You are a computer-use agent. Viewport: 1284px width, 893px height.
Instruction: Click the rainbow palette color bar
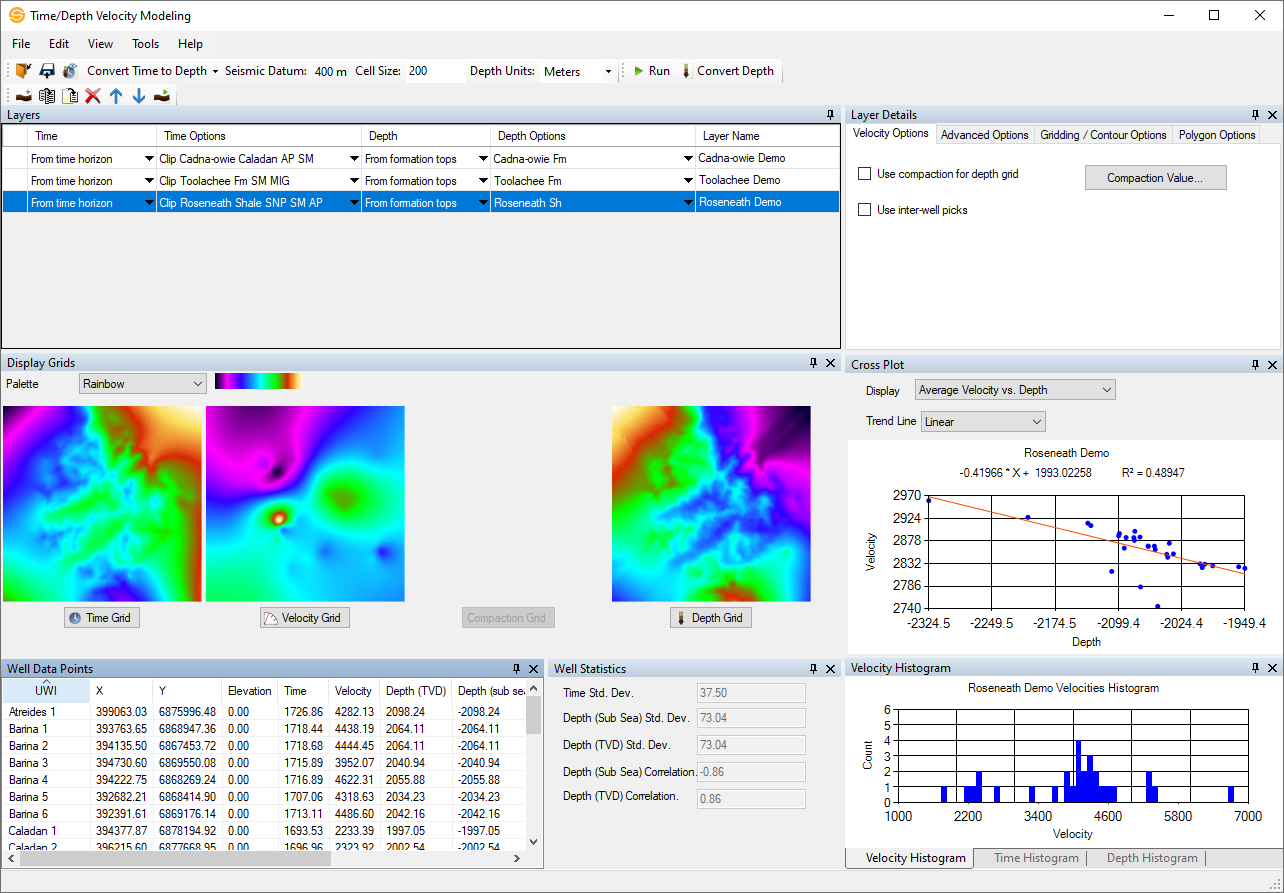pos(258,381)
